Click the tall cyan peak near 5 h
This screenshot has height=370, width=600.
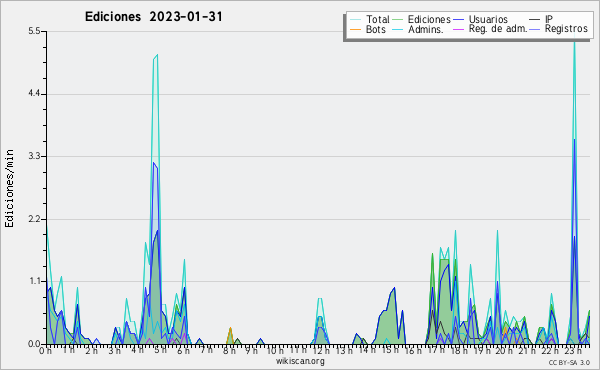coord(156,57)
